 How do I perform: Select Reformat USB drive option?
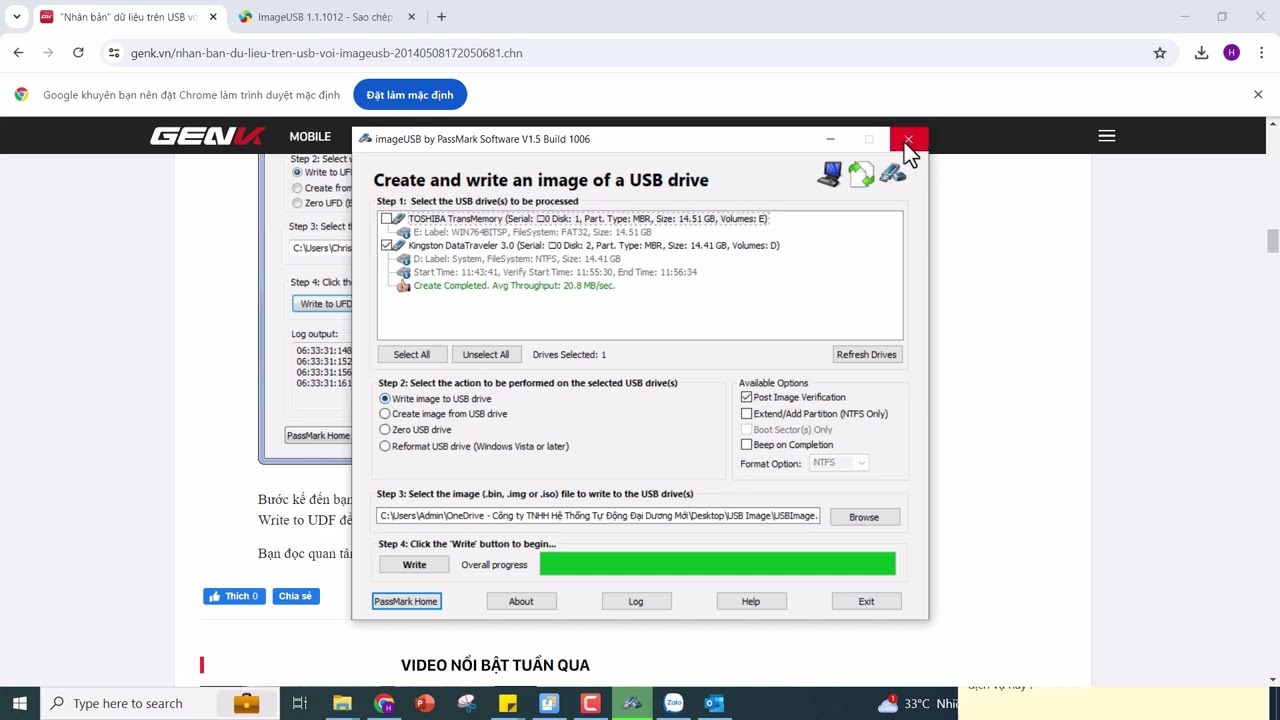385,446
